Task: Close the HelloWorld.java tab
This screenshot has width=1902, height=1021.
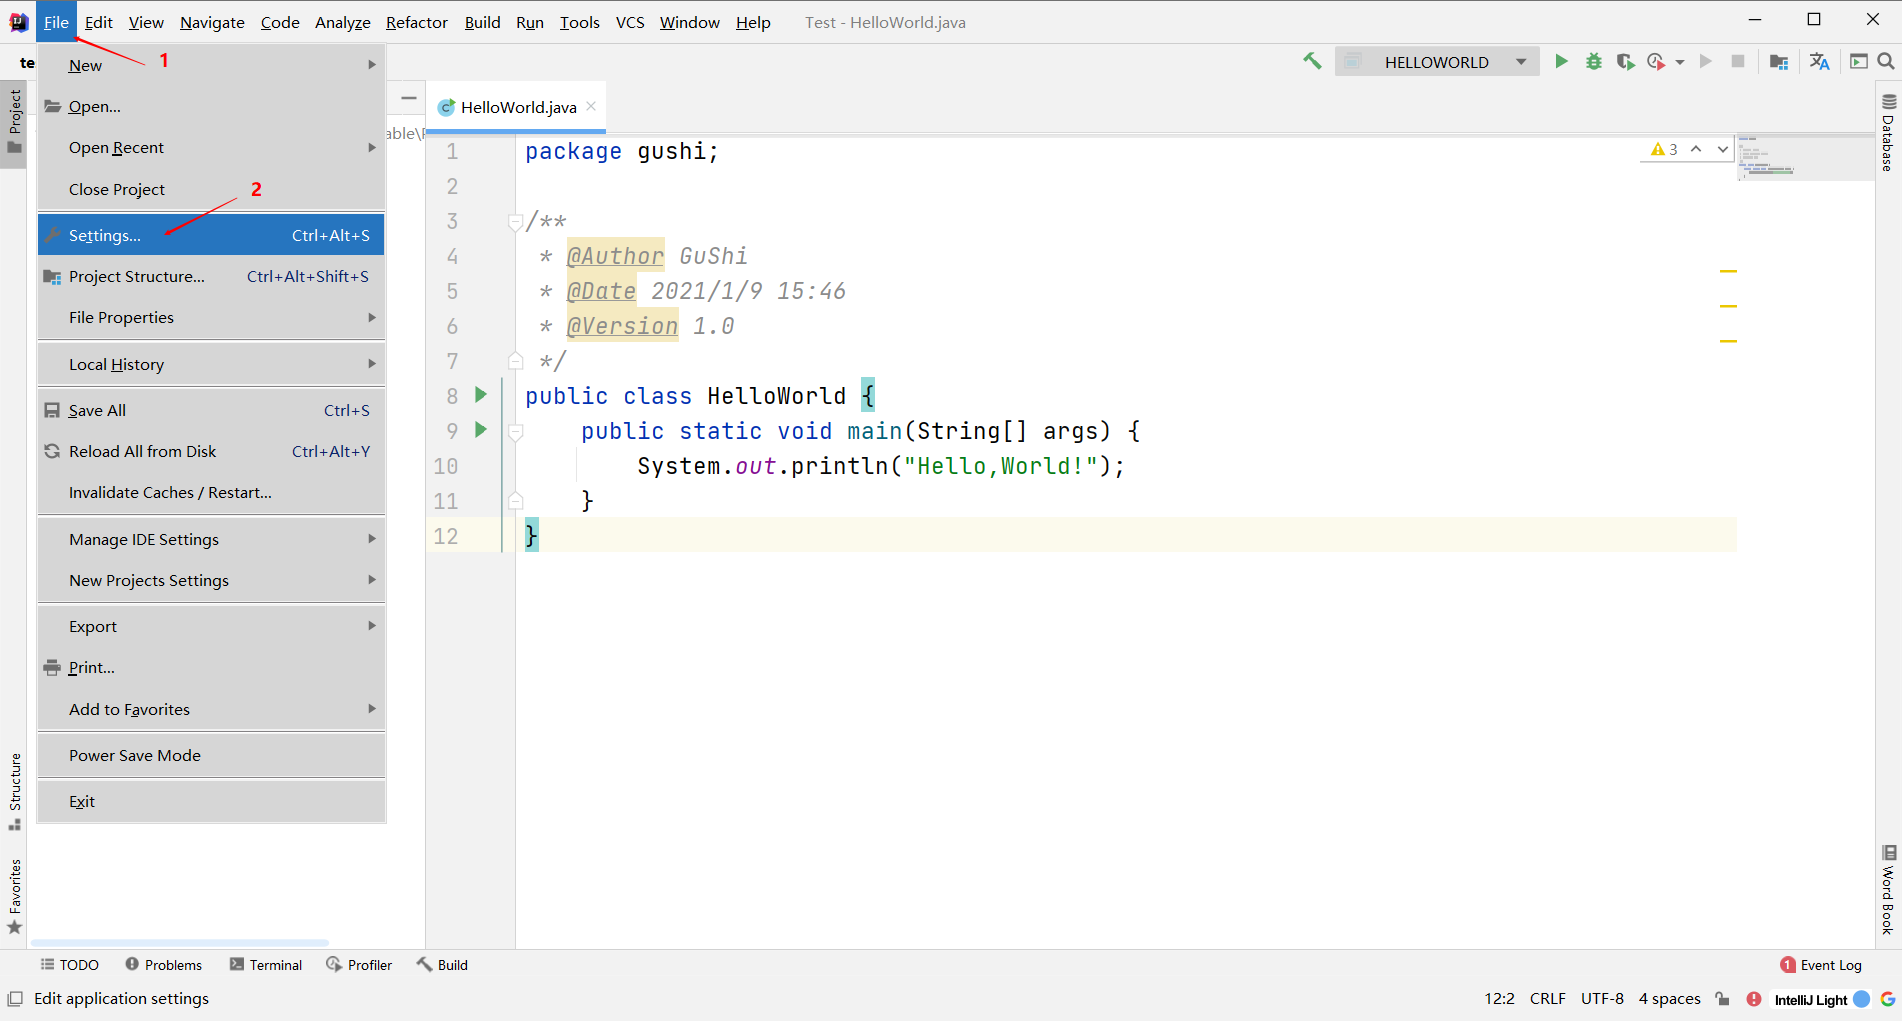Action: 591,106
